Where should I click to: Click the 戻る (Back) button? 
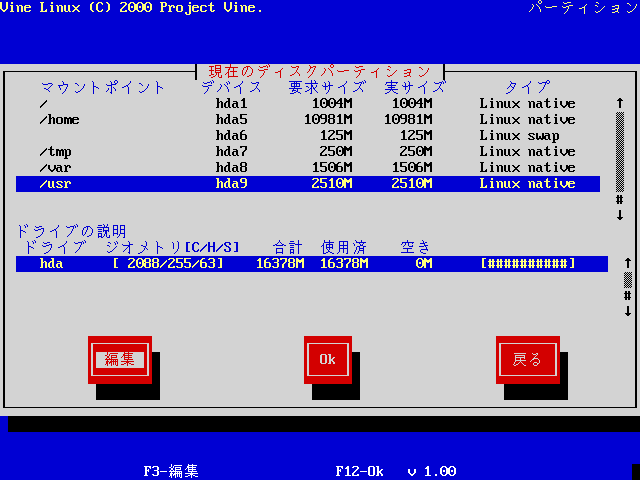tap(528, 360)
